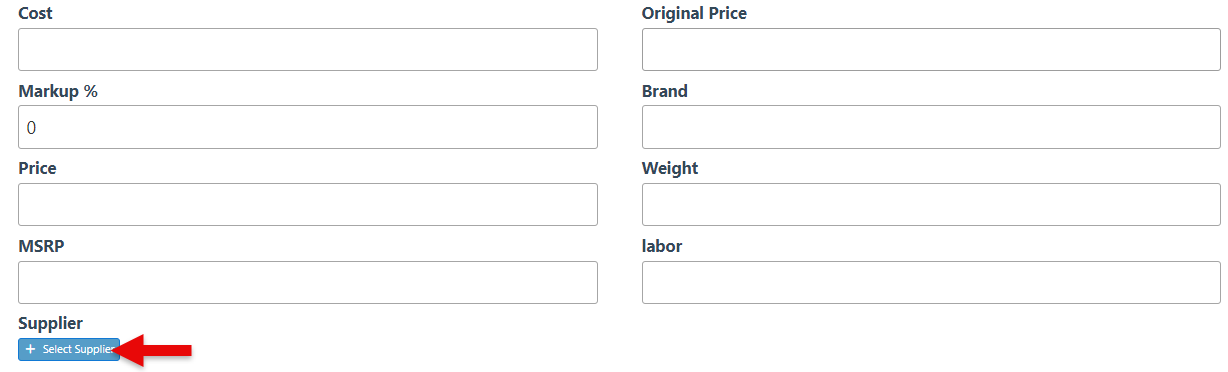Select the Markup % label
This screenshot has width=1228, height=372.
pyautogui.click(x=58, y=91)
